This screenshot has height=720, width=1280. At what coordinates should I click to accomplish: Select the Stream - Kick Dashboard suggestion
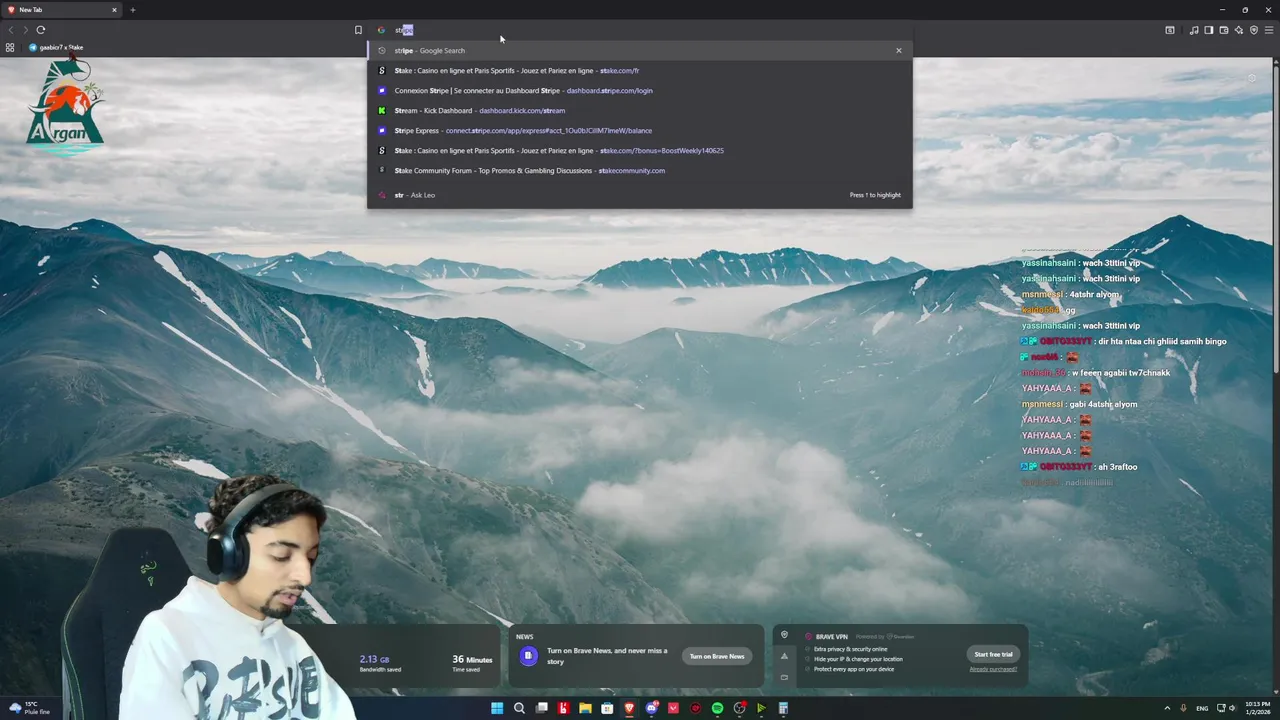click(640, 110)
